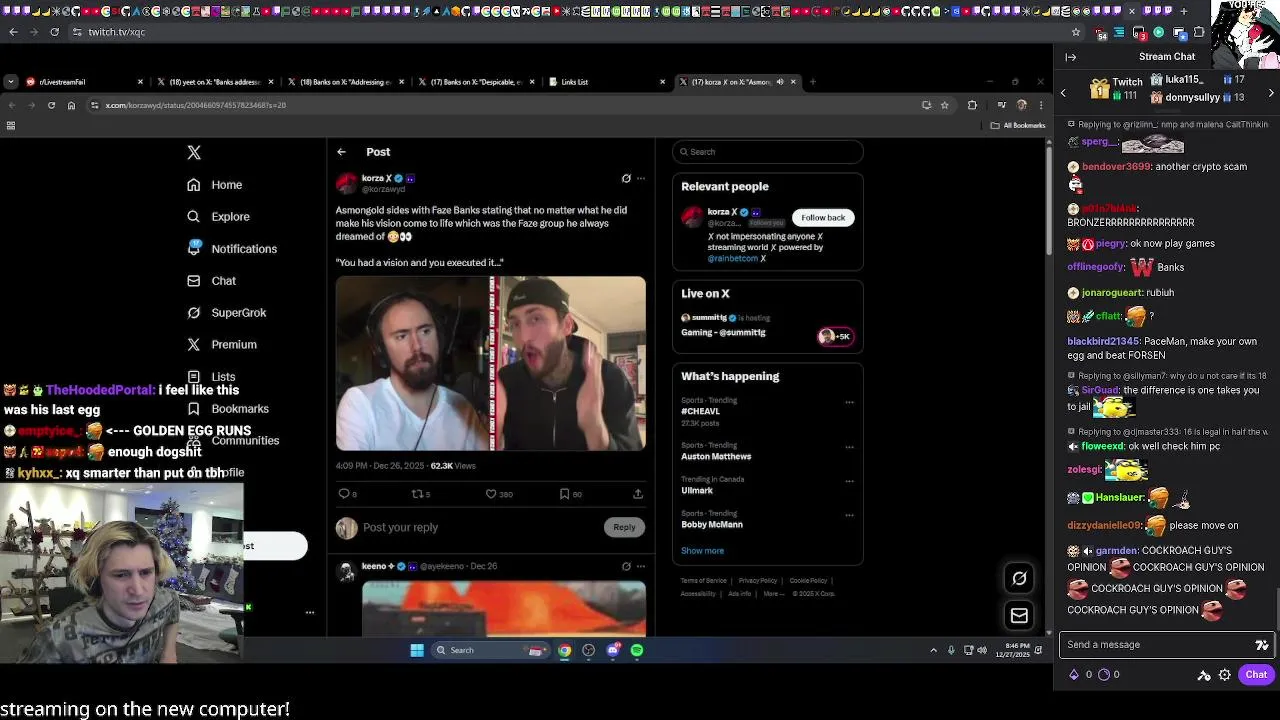Open Bookmarks in X sidebar
The image size is (1280, 720).
pyautogui.click(x=228, y=409)
